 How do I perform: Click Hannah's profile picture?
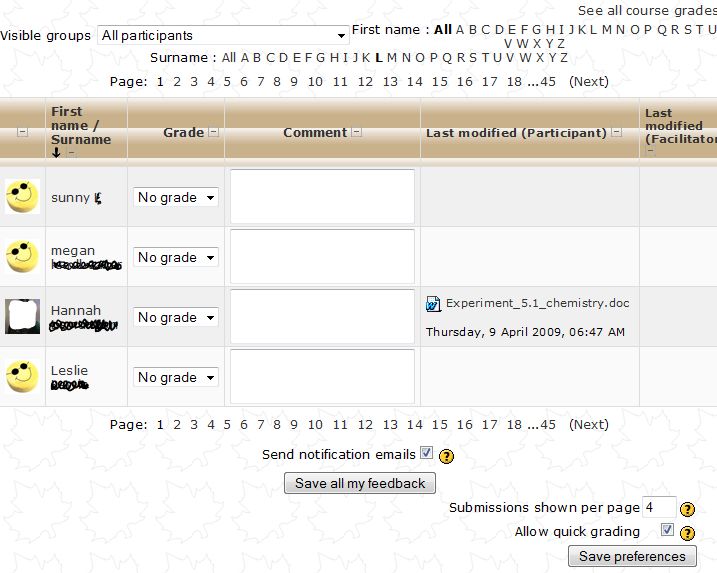(x=22, y=317)
